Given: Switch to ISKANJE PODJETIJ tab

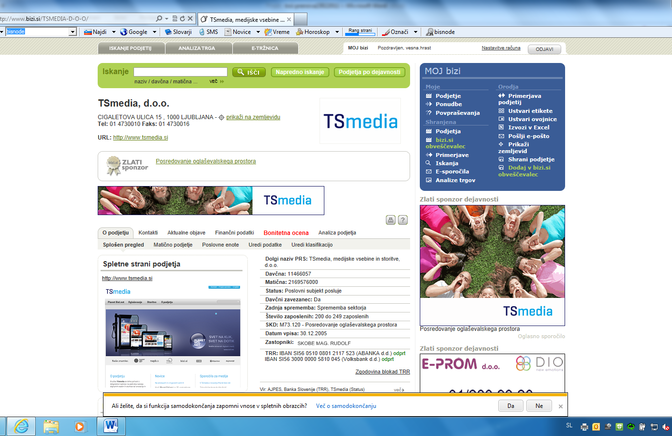Looking at the screenshot, I should pos(130,48).
